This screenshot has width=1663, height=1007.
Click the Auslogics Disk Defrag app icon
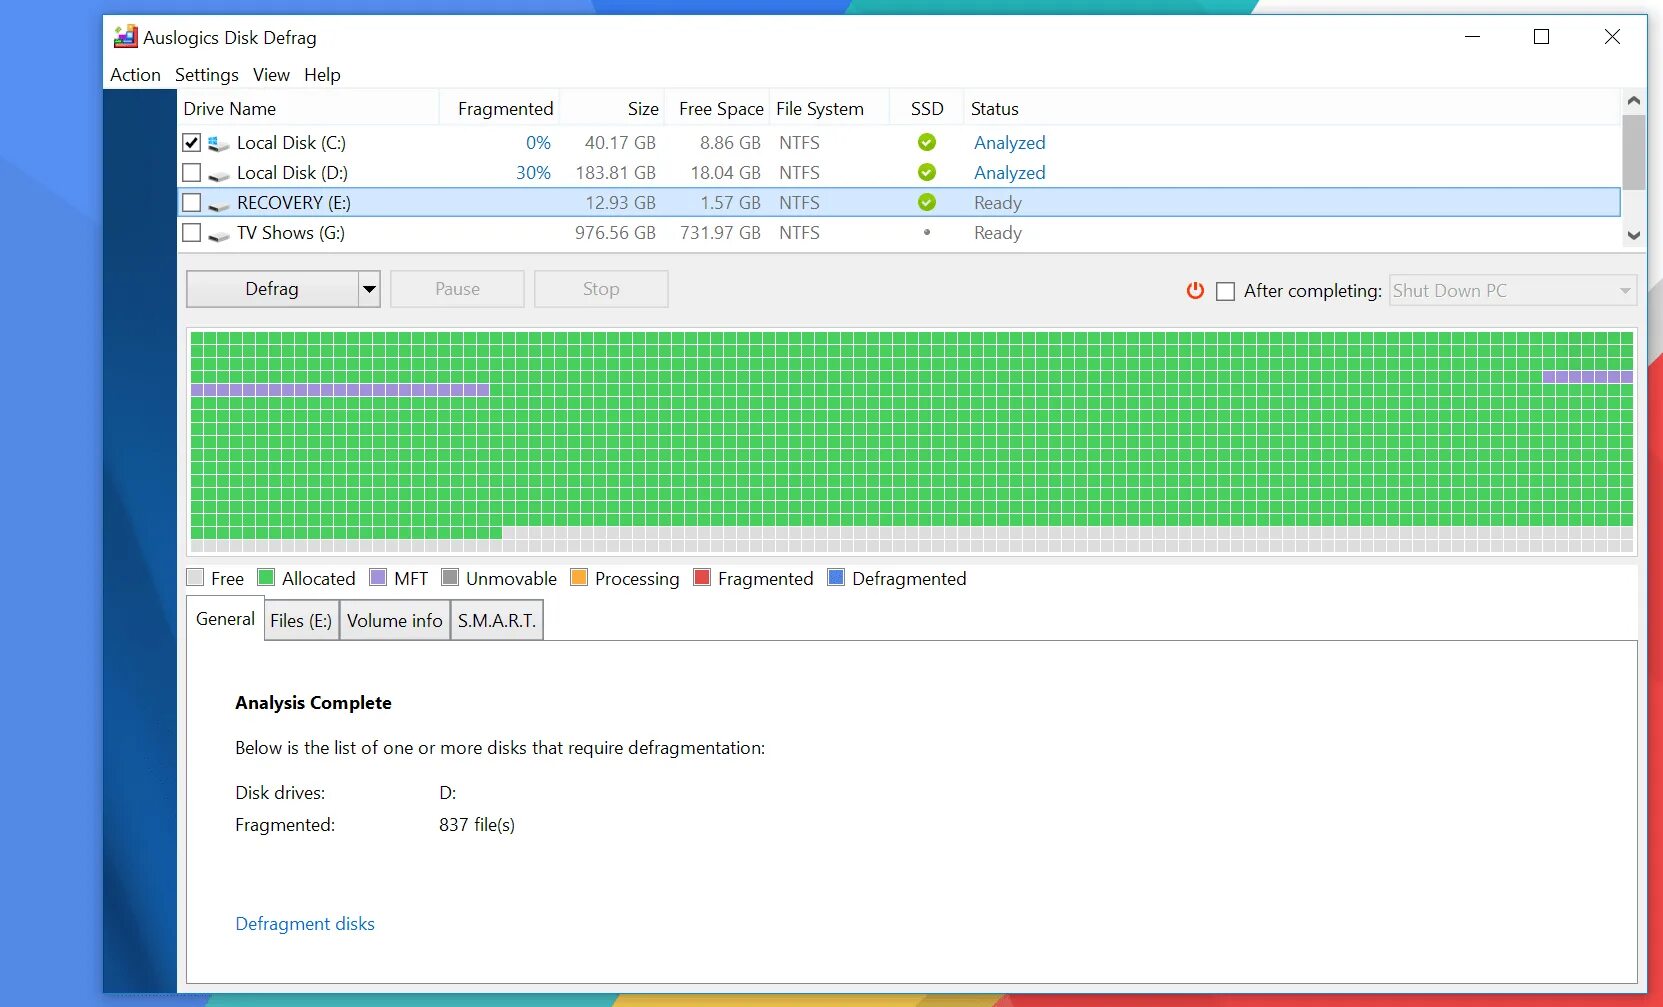pos(125,37)
